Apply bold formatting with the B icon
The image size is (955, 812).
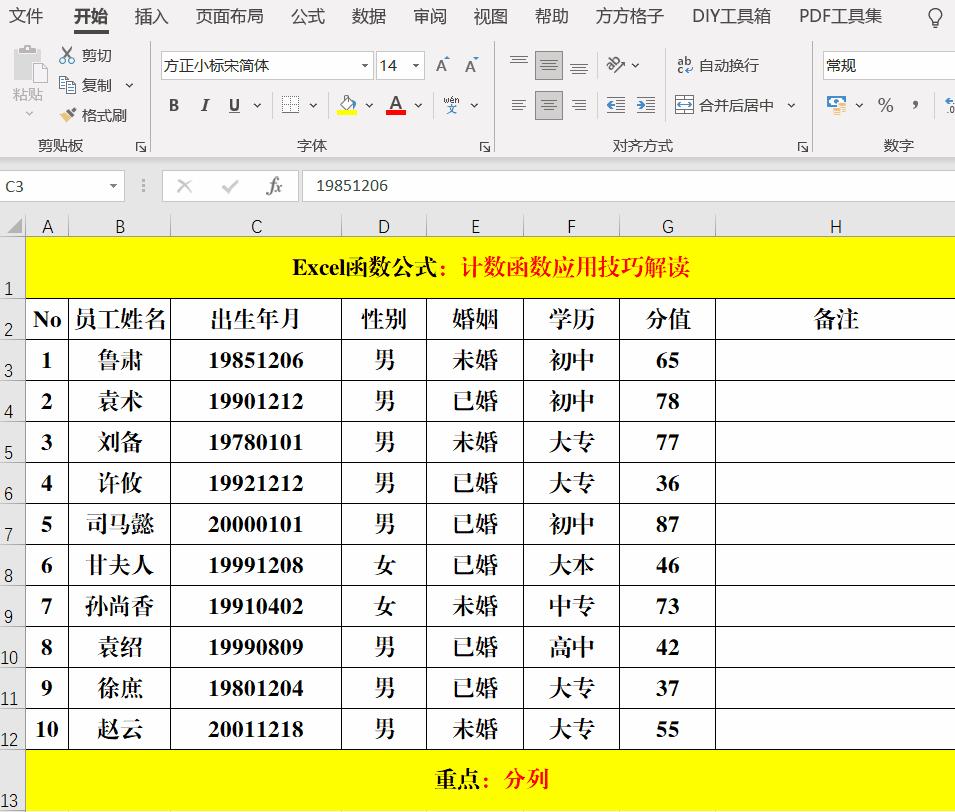point(172,105)
